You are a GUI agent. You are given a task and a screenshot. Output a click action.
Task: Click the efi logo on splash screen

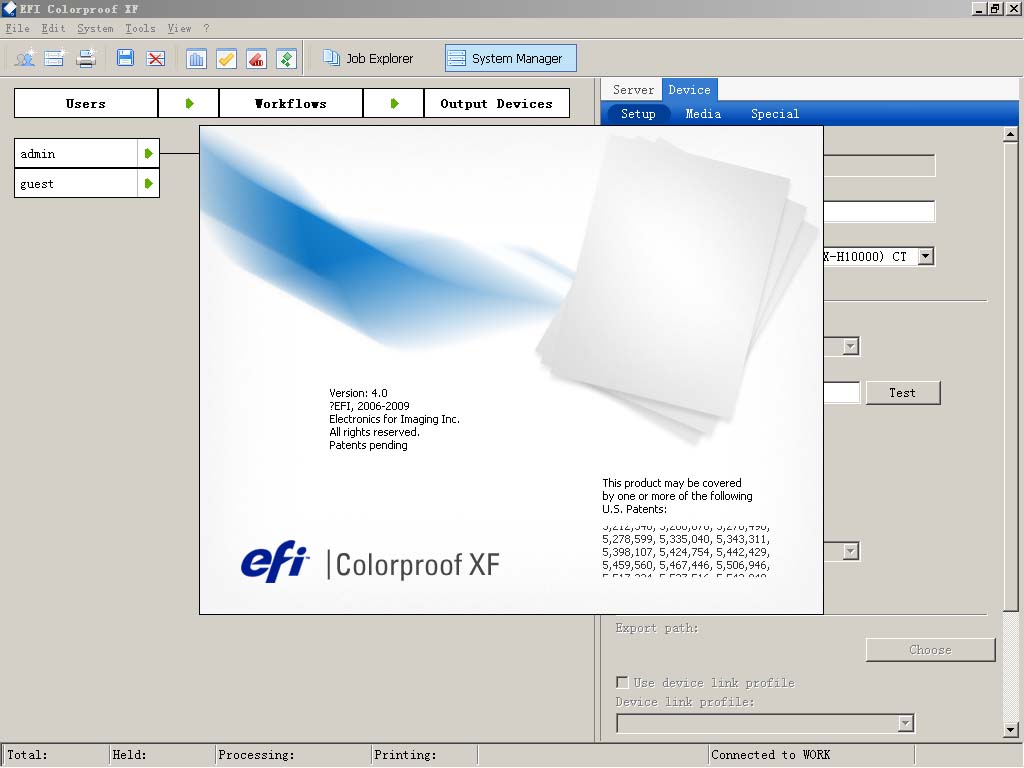[275, 561]
